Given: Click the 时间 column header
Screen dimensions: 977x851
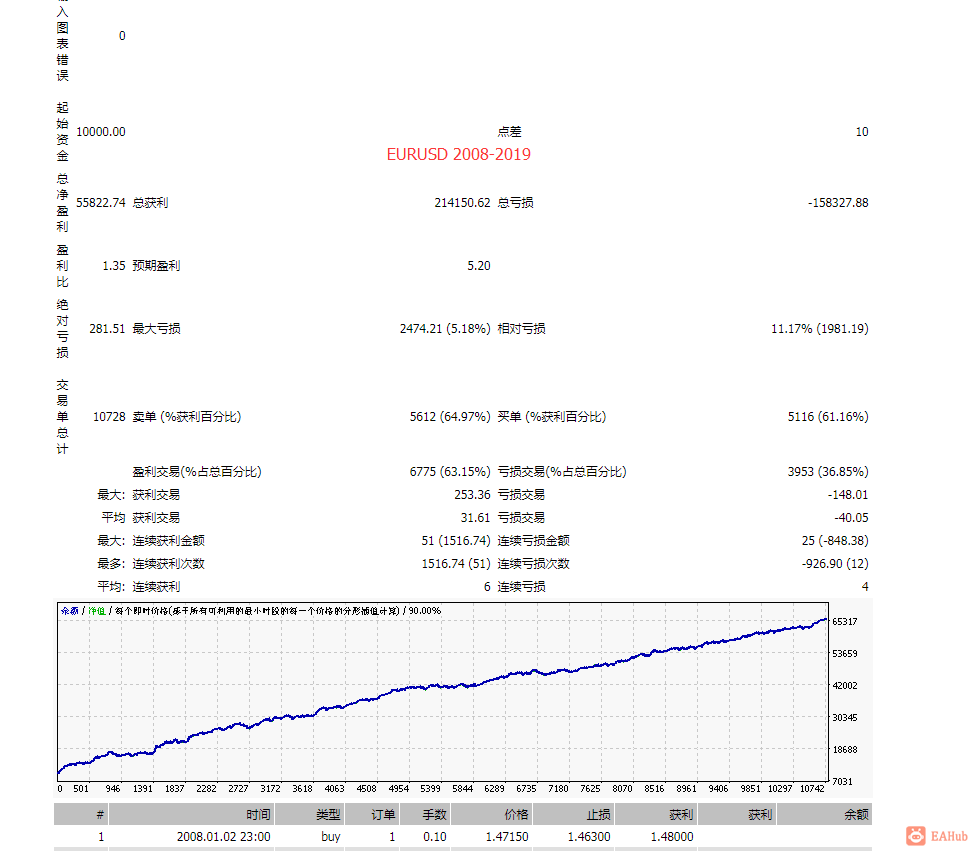Looking at the screenshot, I should tap(257, 813).
